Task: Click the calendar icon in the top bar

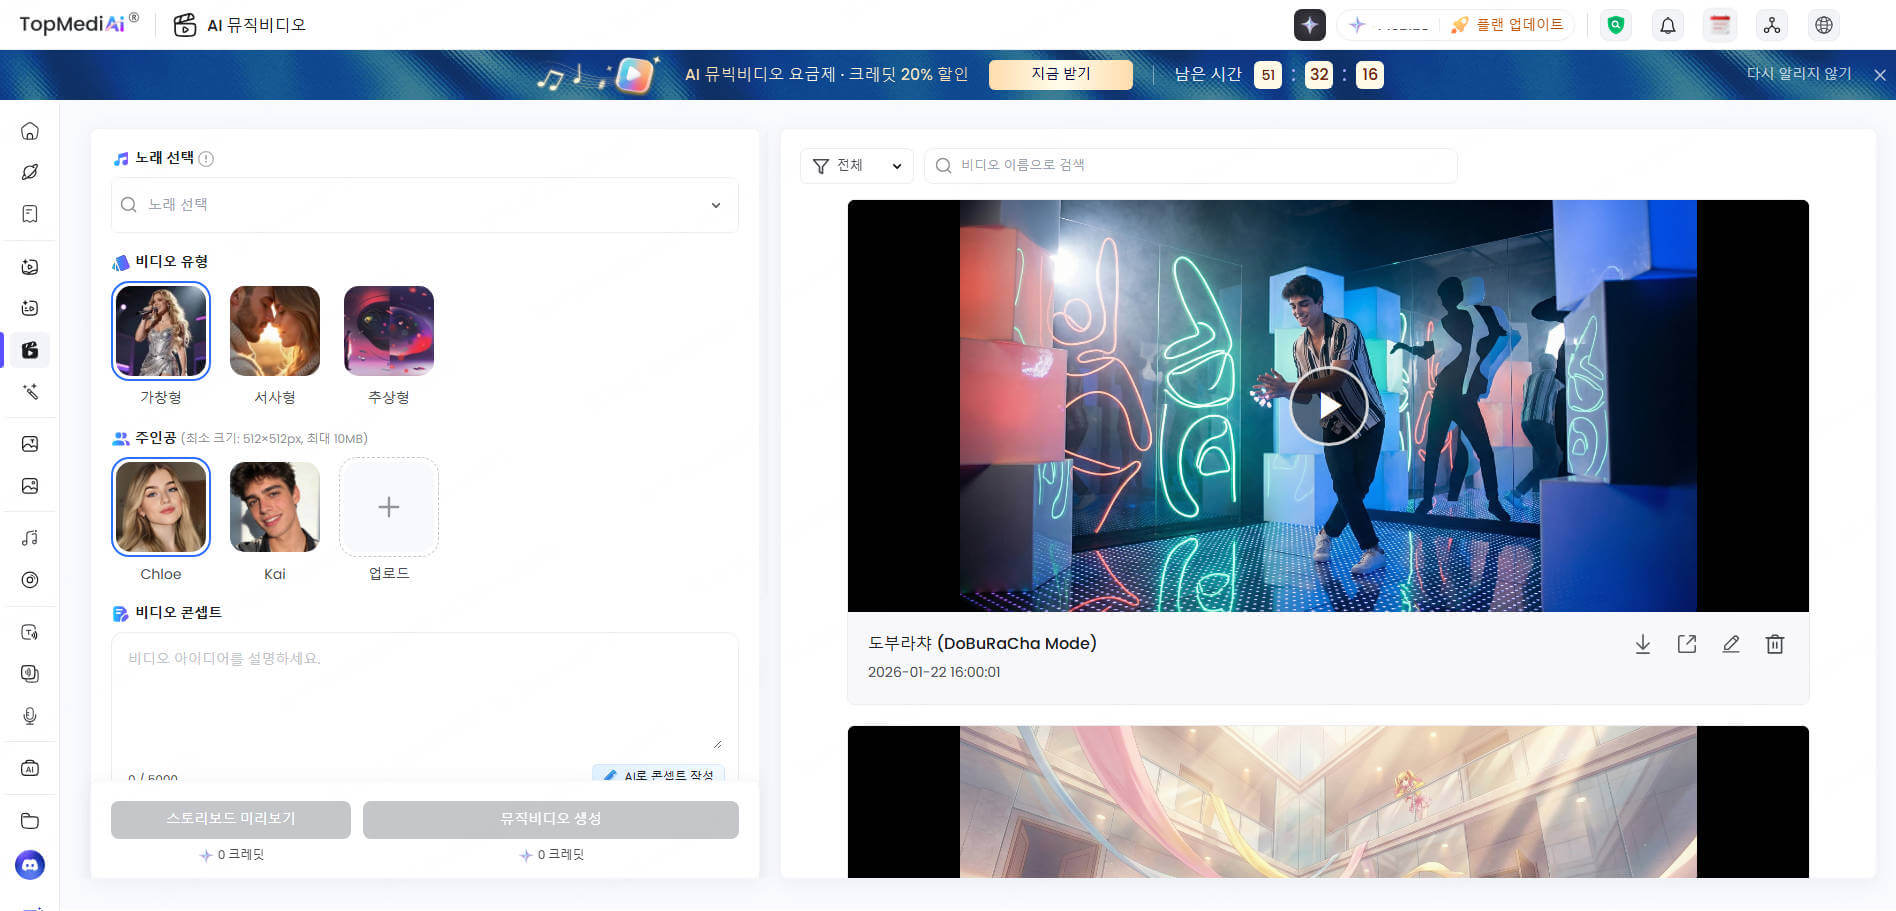Action: [x=1719, y=24]
